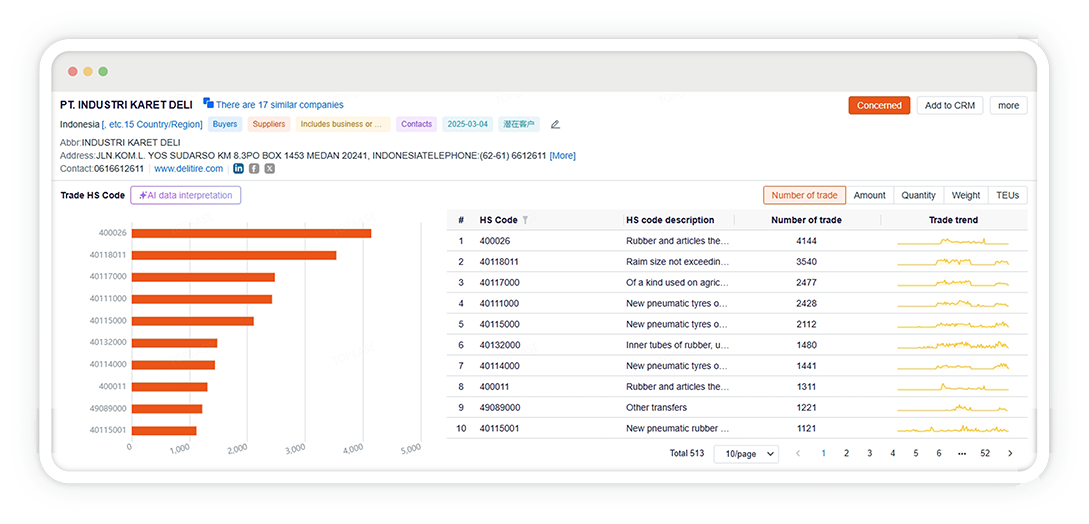Click the 400026 bar in chart

(251, 234)
